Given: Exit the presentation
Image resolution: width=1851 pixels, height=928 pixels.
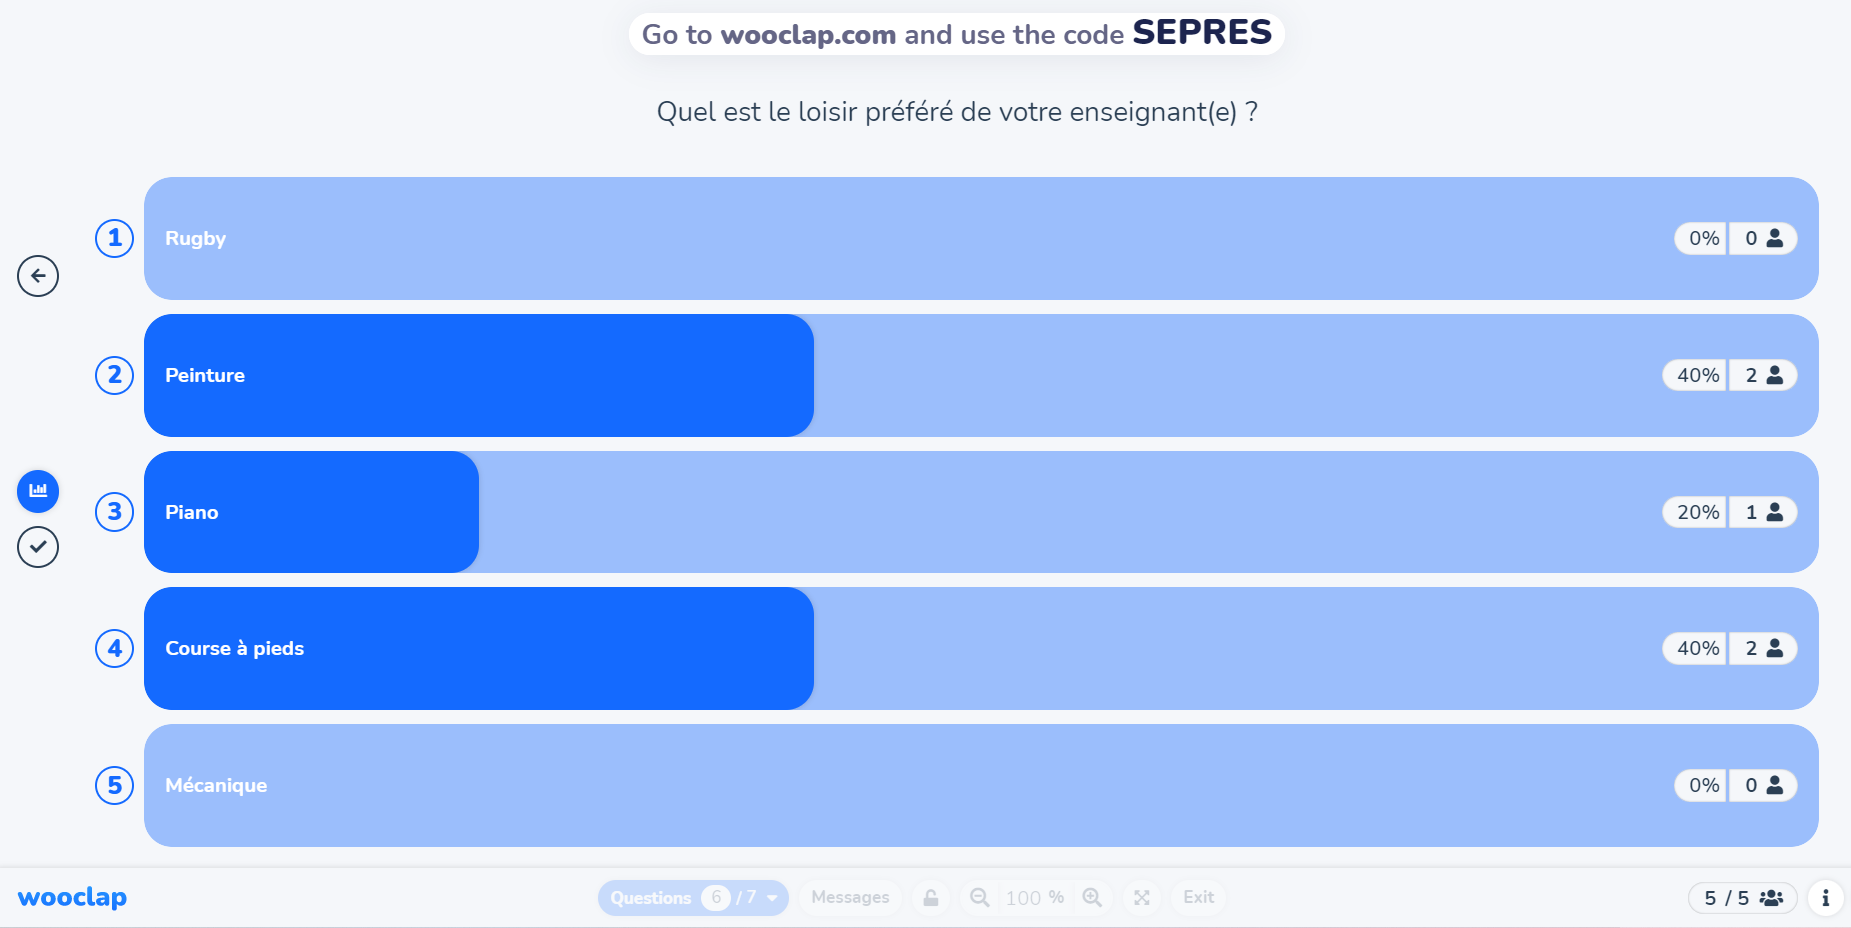Looking at the screenshot, I should coord(1197,897).
